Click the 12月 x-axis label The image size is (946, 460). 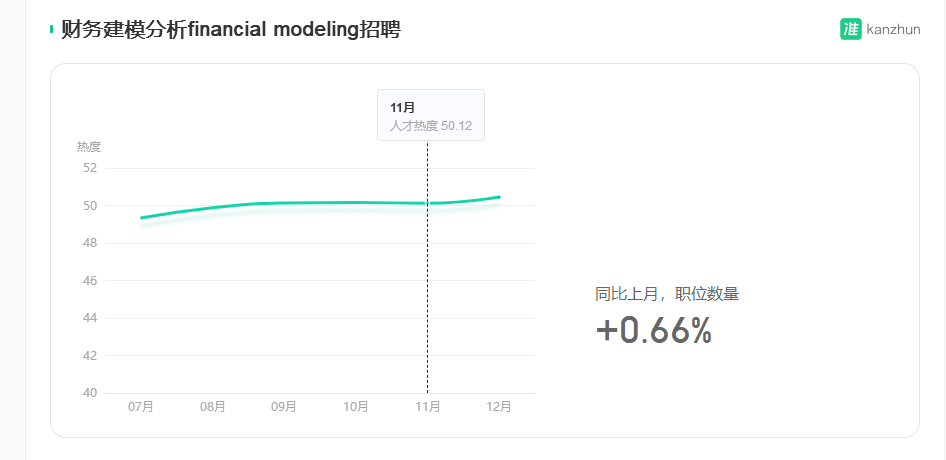pos(499,407)
